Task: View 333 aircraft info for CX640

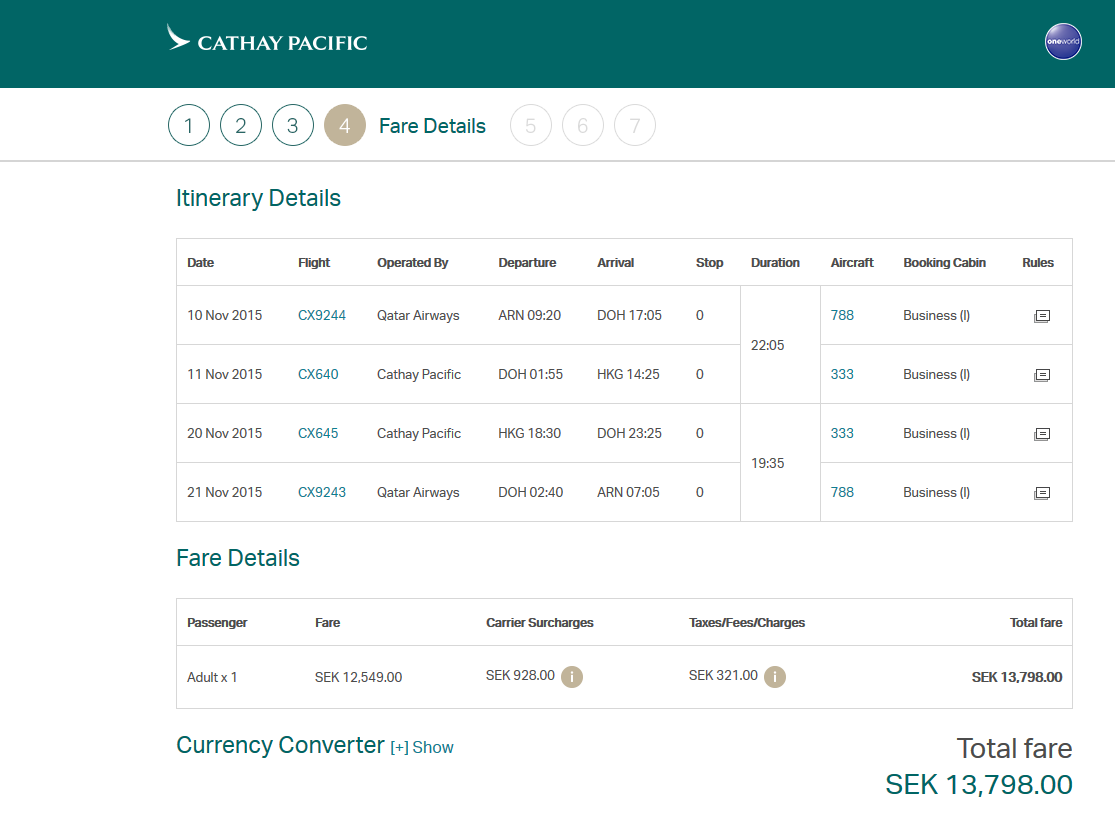Action: (842, 374)
